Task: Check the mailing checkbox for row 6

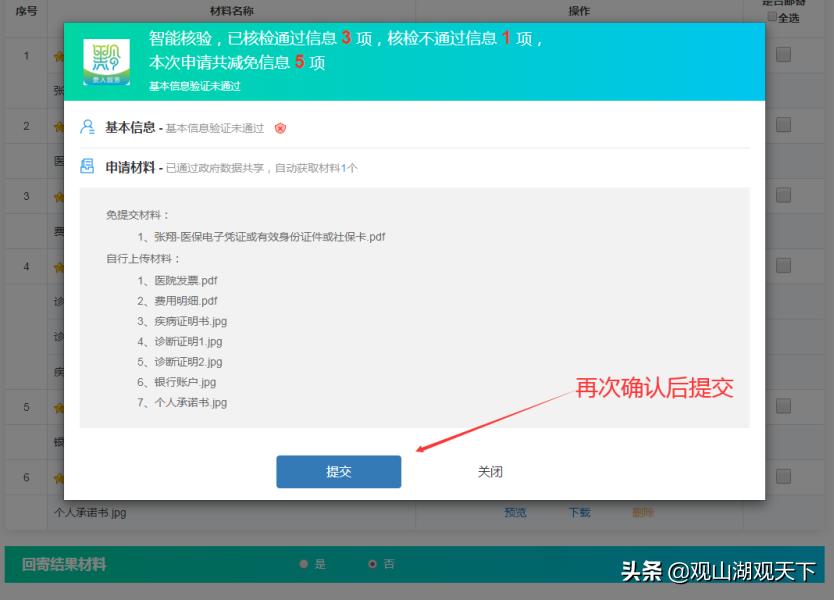Action: click(784, 477)
